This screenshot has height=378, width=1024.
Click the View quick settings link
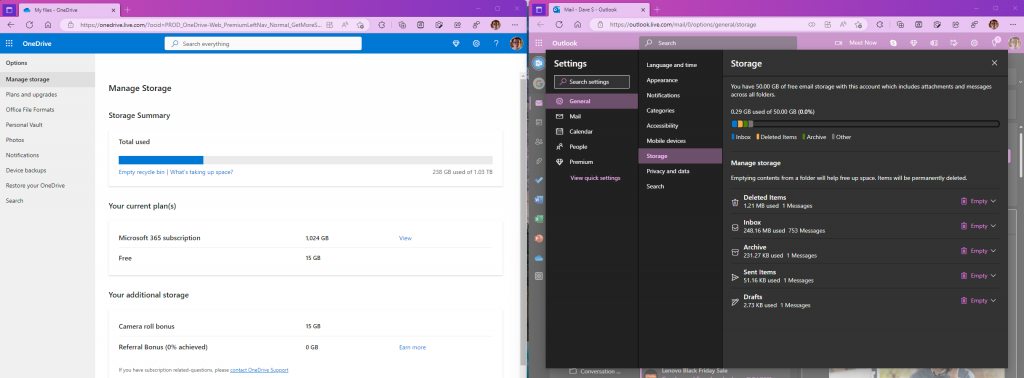[595, 178]
